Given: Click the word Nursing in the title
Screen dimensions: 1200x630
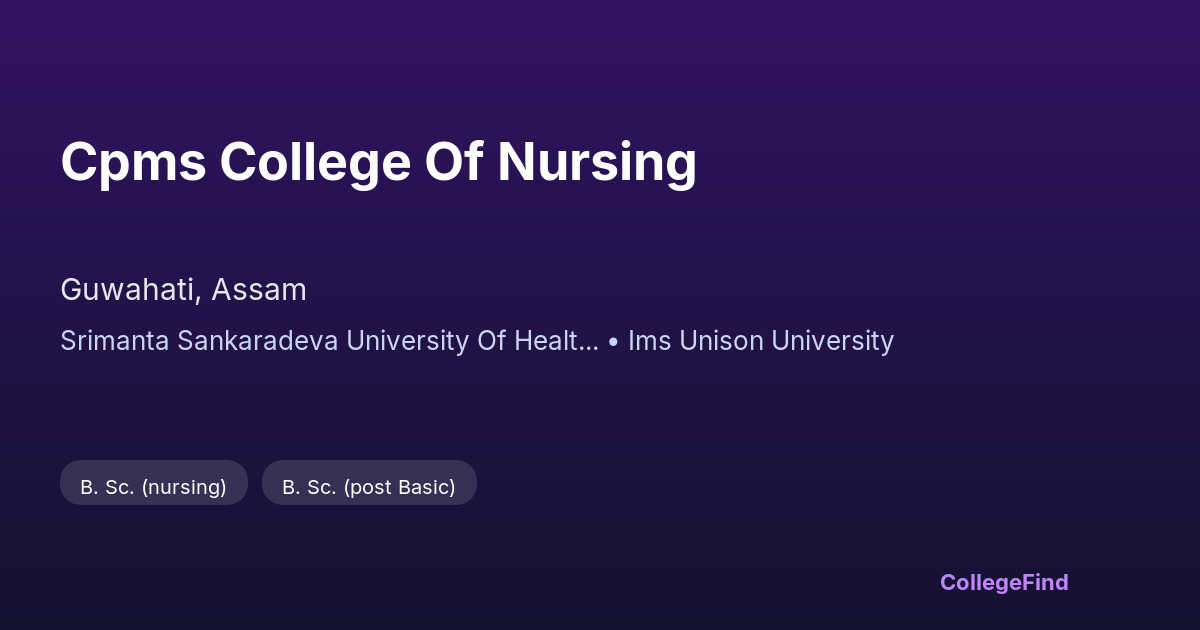Looking at the screenshot, I should (596, 162).
